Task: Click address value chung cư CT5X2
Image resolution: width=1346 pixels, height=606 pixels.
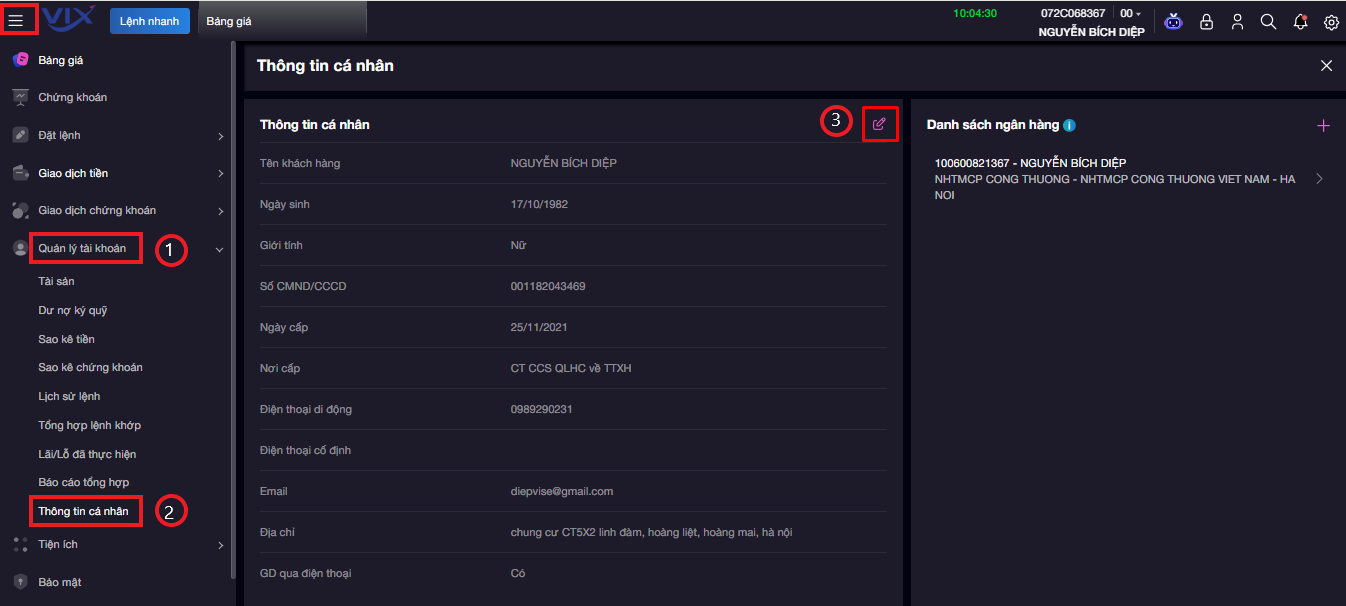Action: (651, 532)
